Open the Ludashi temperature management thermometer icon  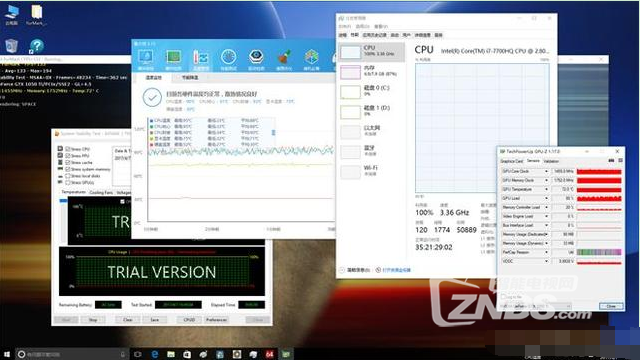[200, 57]
